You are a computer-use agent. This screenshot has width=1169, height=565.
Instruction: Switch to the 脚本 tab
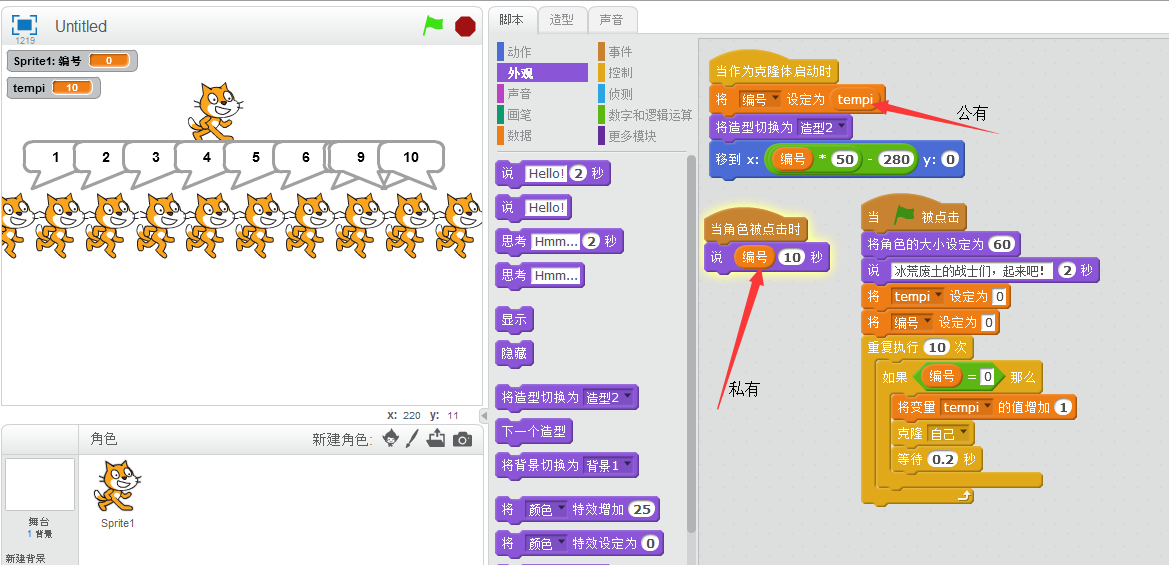(511, 19)
